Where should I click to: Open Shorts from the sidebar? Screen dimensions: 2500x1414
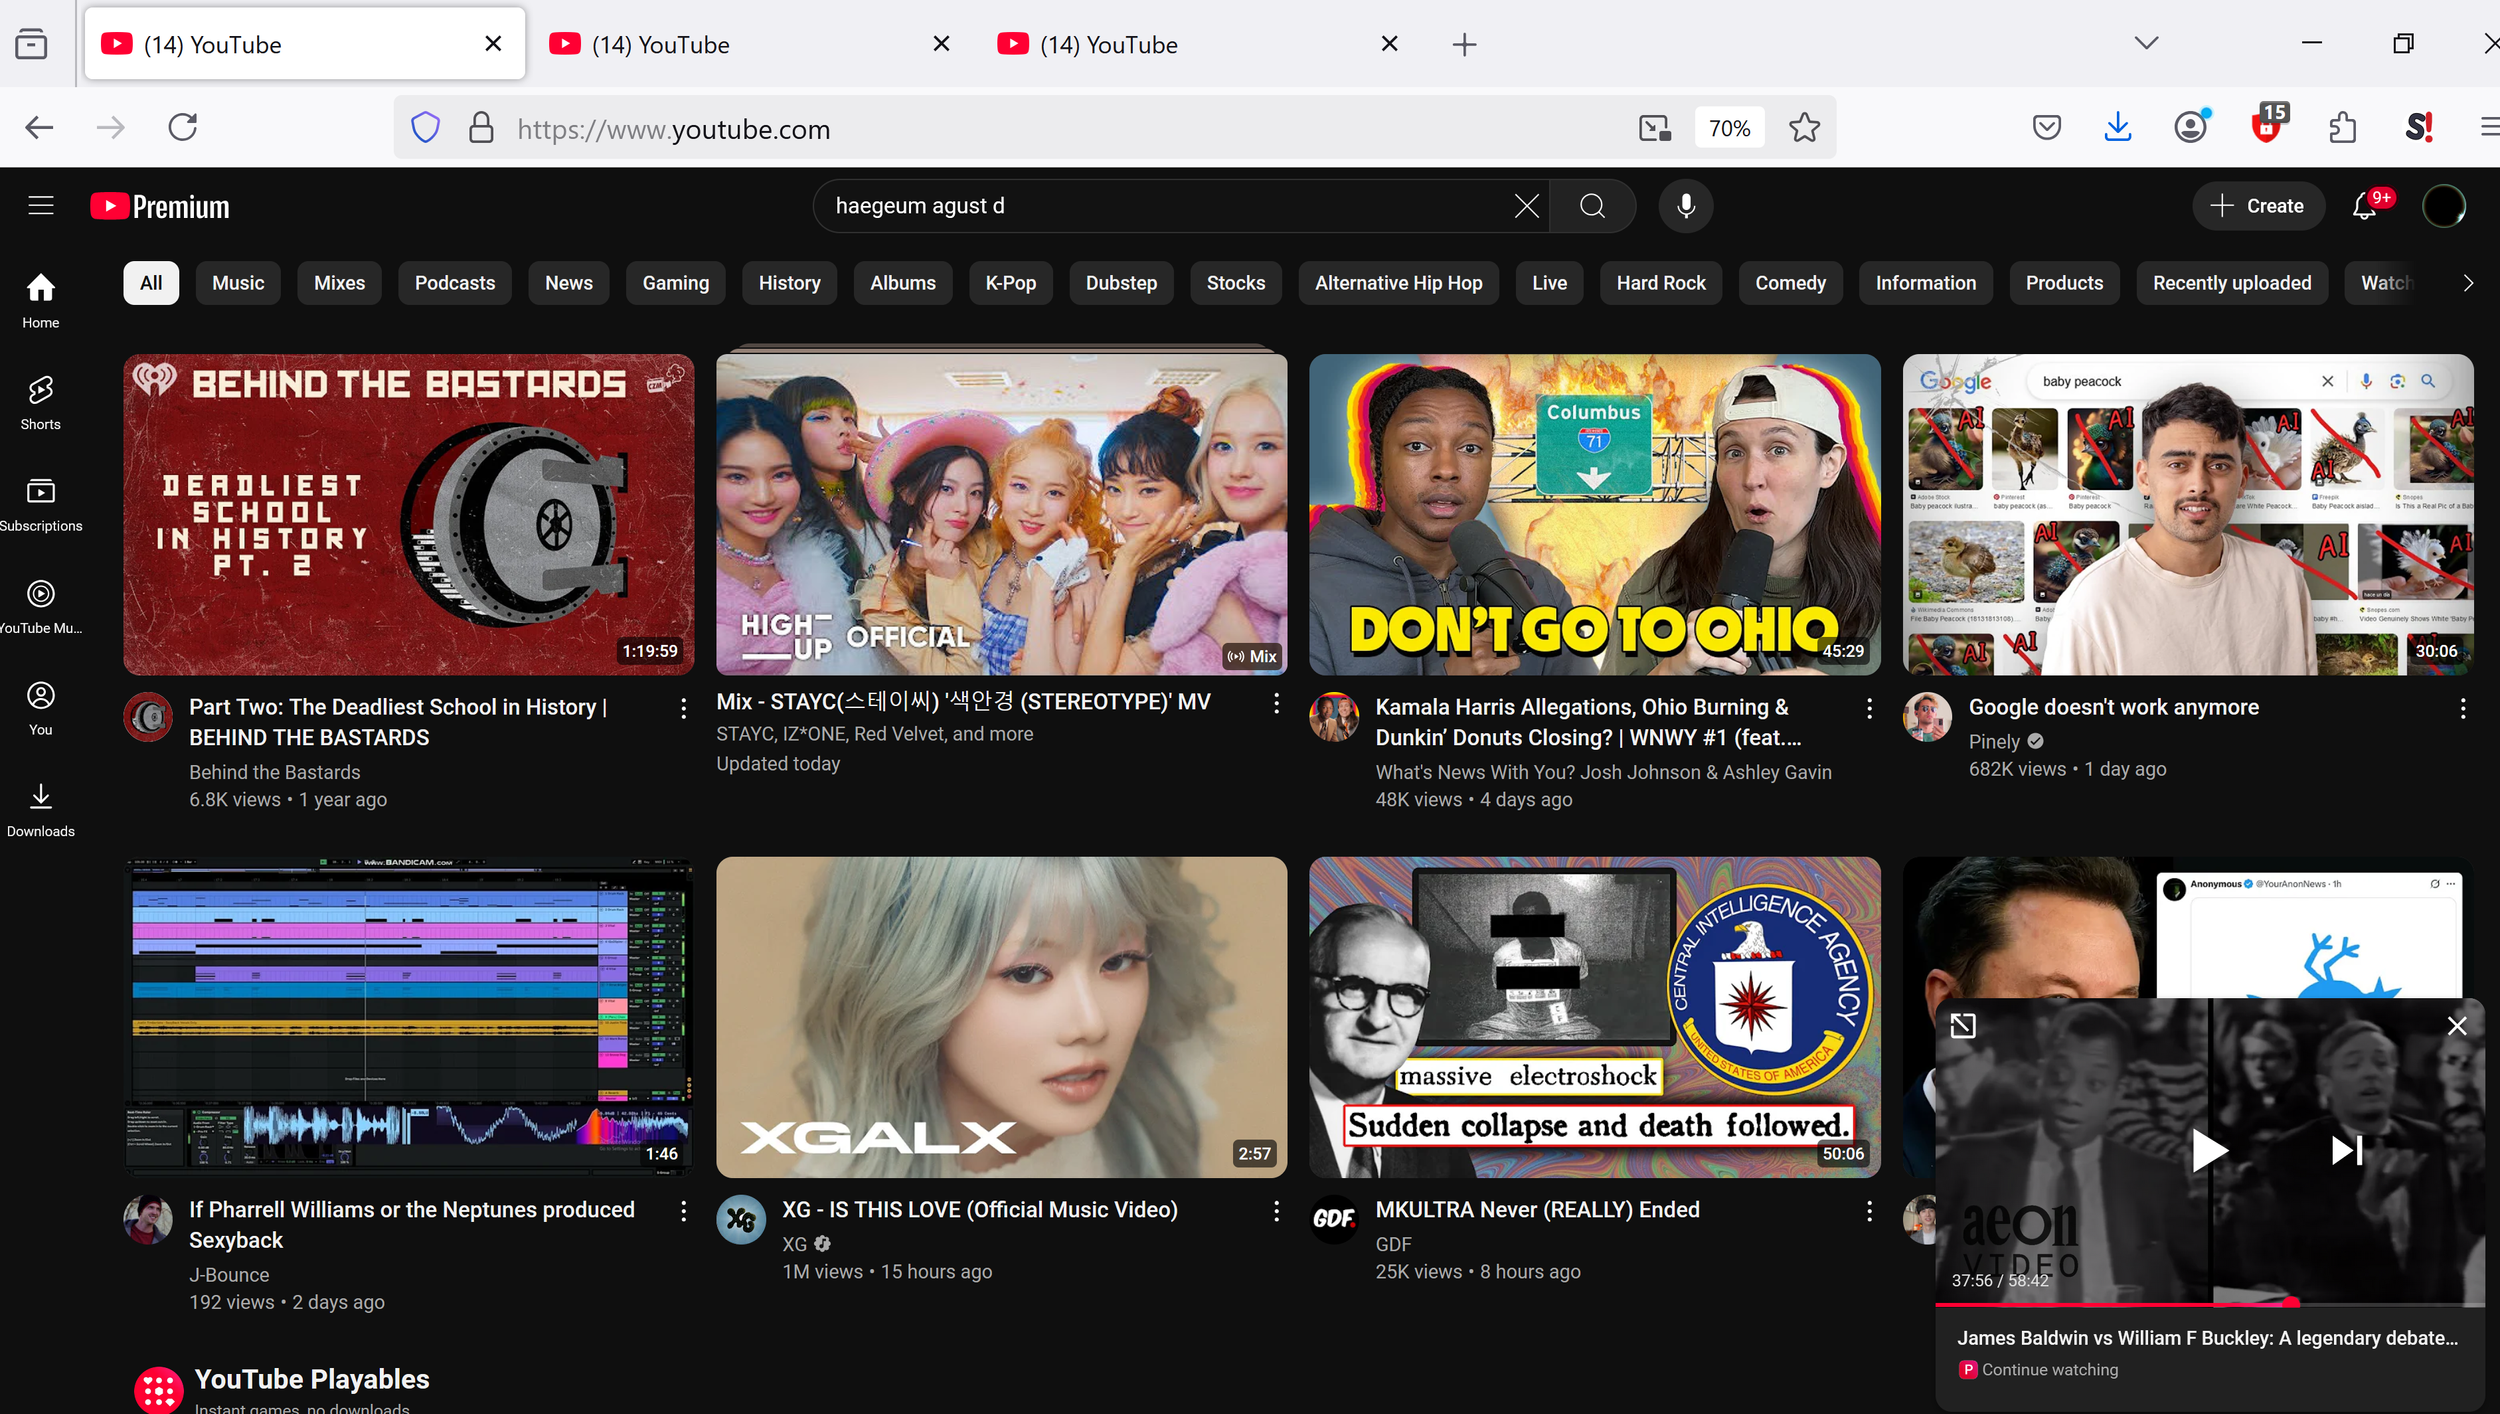tap(40, 401)
